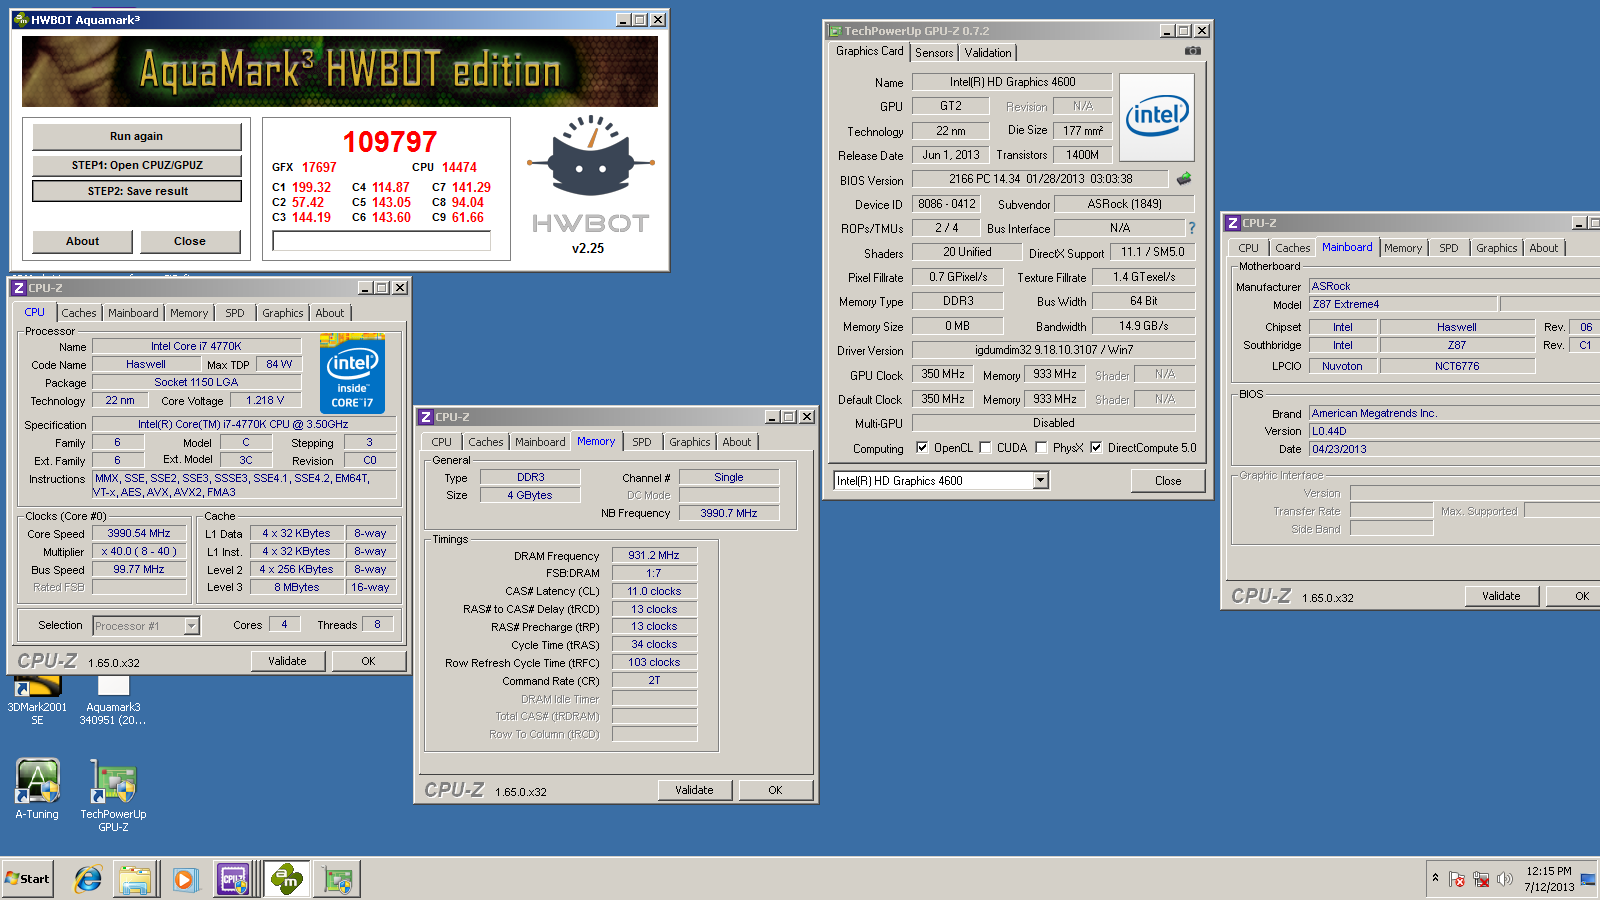The height and width of the screenshot is (900, 1600).
Task: Toggle the CUDA checkbox in GPU-Z
Action: click(985, 447)
